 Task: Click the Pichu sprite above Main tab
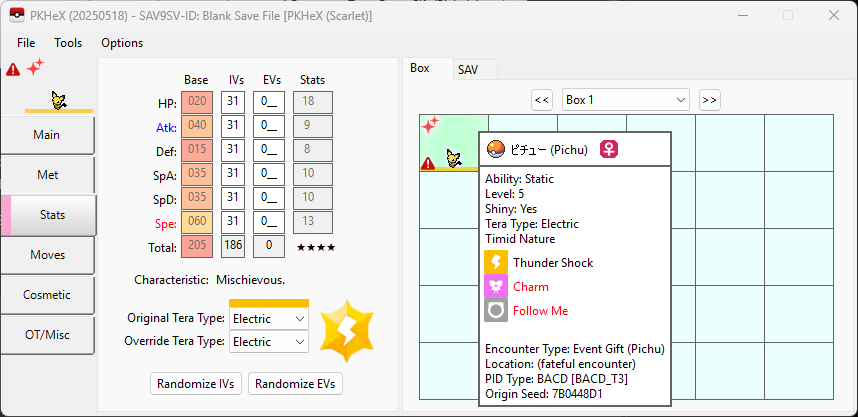[60, 98]
